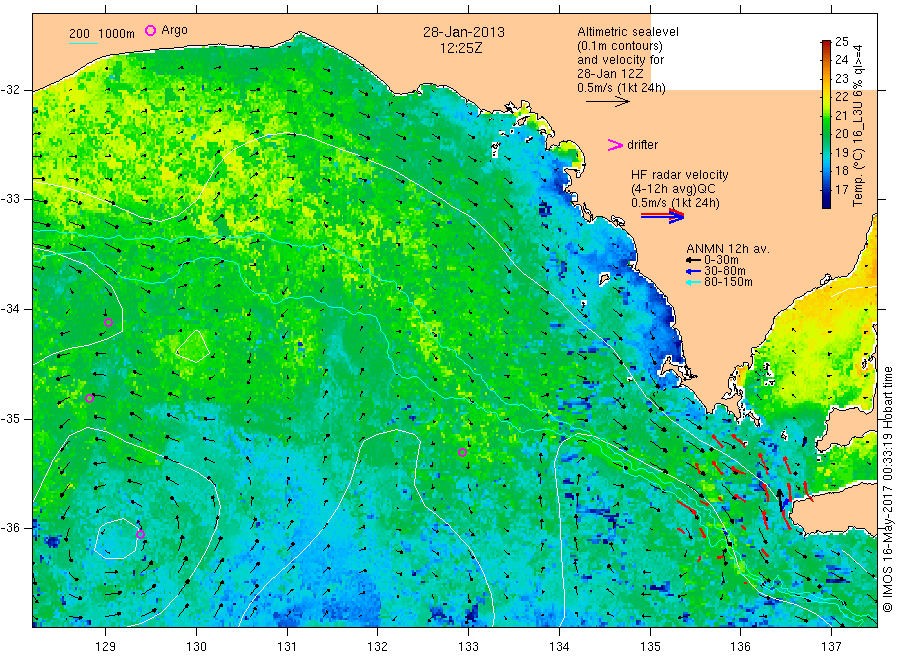This screenshot has width=900, height=660.
Task: Click the temperature color bar scale
Action: tap(827, 124)
